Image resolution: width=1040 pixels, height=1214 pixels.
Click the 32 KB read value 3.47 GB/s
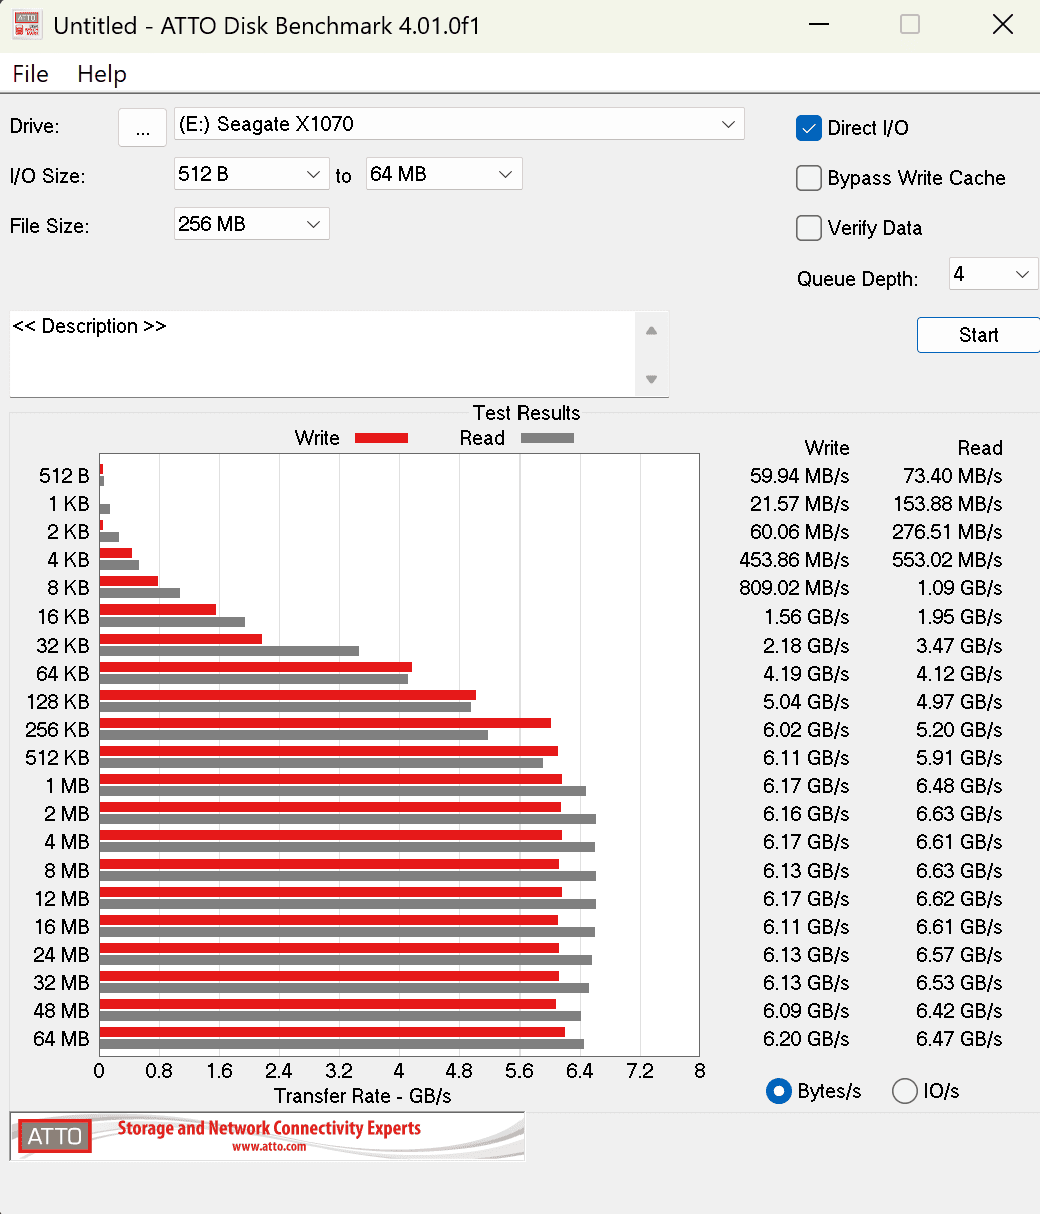click(x=959, y=645)
